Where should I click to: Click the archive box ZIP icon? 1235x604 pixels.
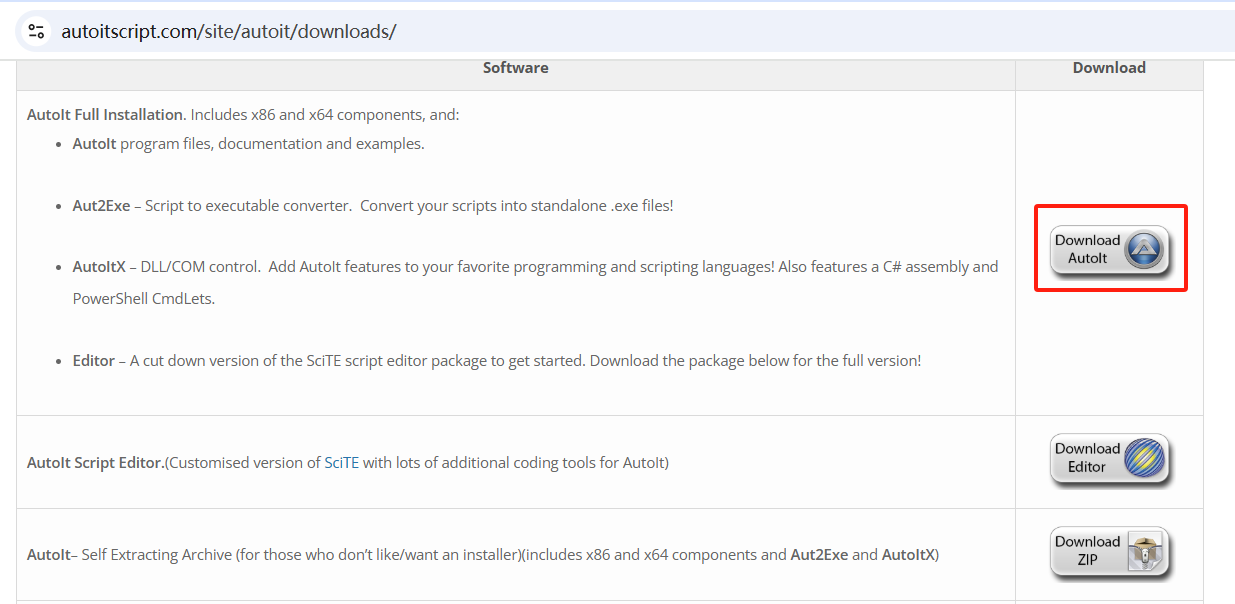(1144, 552)
